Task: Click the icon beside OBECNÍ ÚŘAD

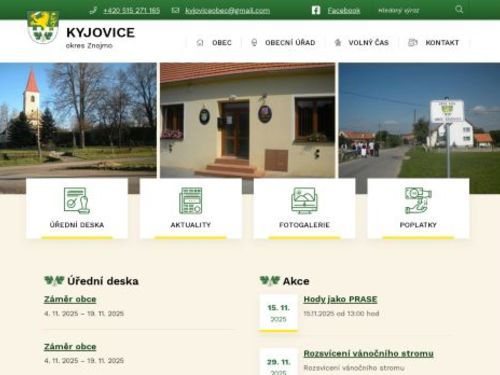Action: [x=254, y=43]
